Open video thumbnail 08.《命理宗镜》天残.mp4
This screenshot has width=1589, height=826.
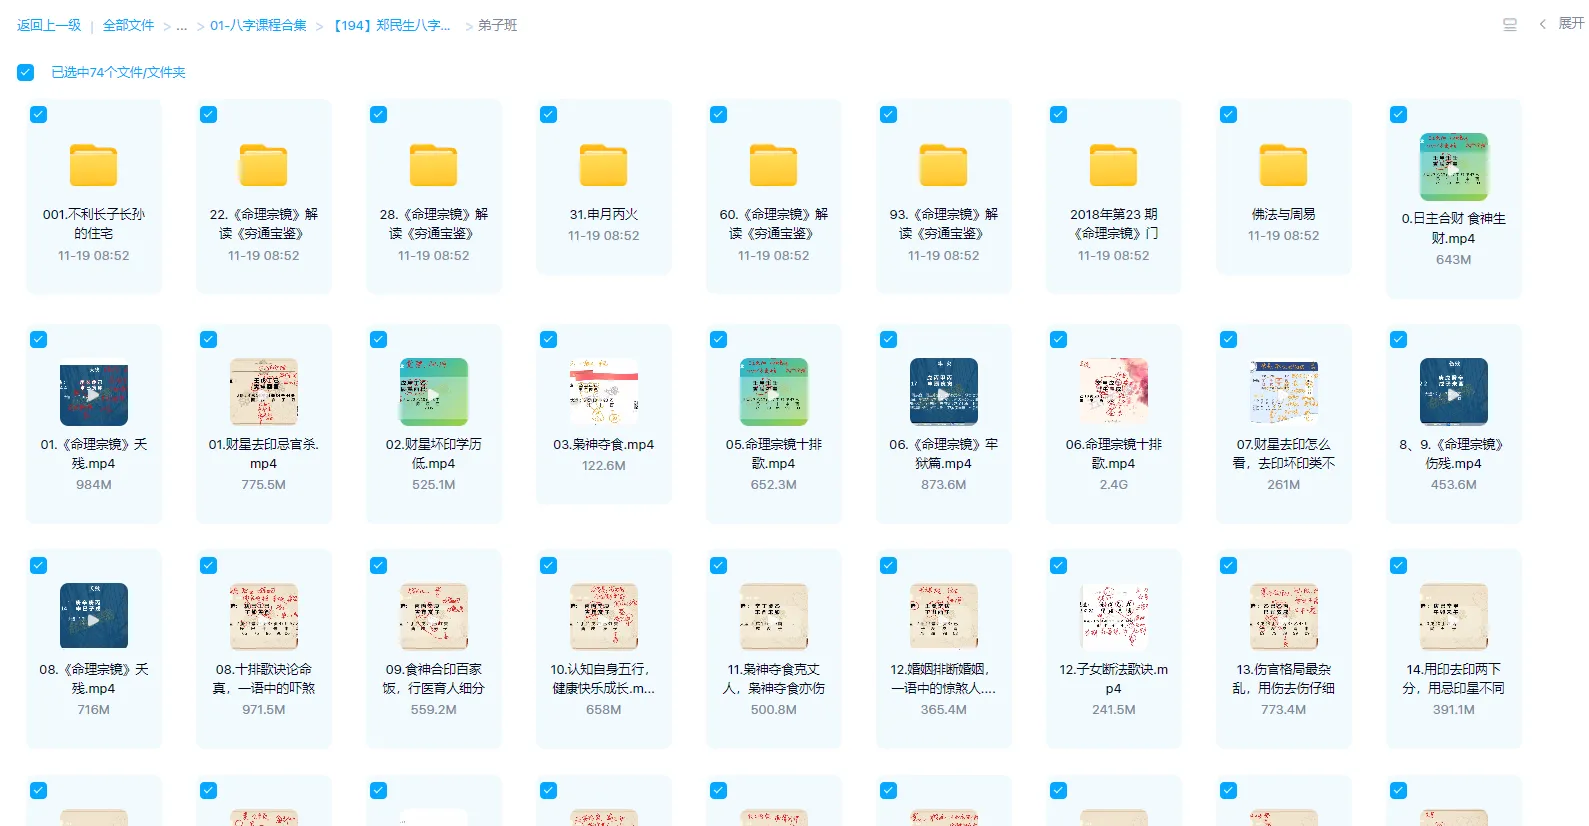pyautogui.click(x=94, y=617)
